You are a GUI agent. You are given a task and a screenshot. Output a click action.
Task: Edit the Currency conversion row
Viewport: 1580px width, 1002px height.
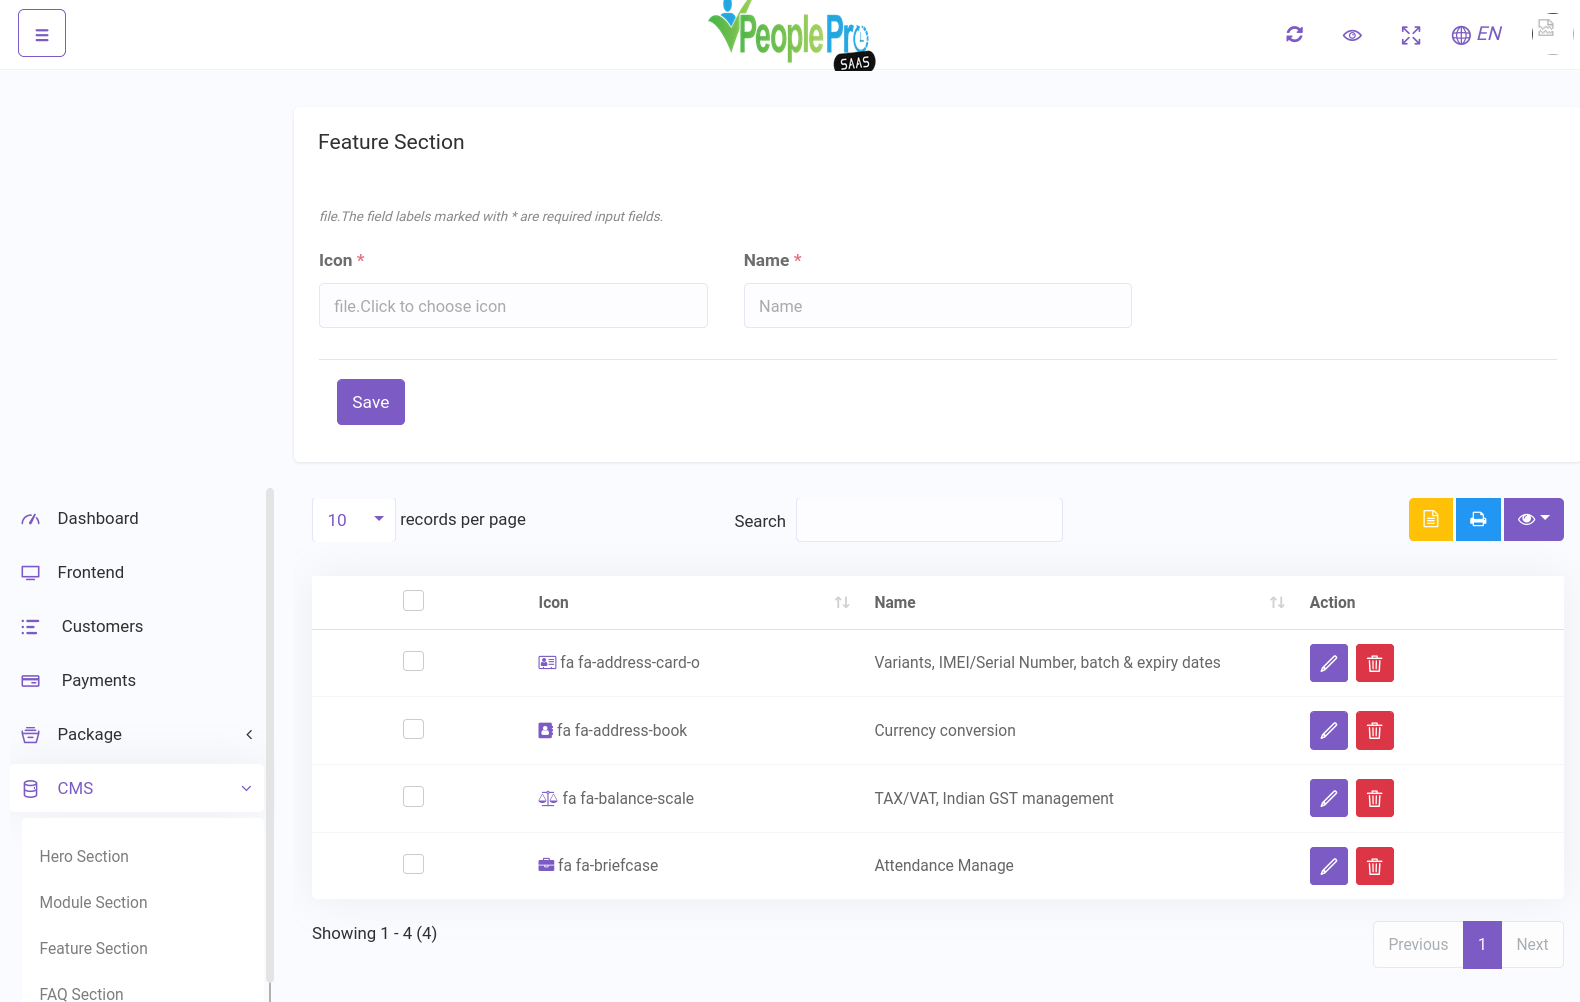(x=1328, y=731)
